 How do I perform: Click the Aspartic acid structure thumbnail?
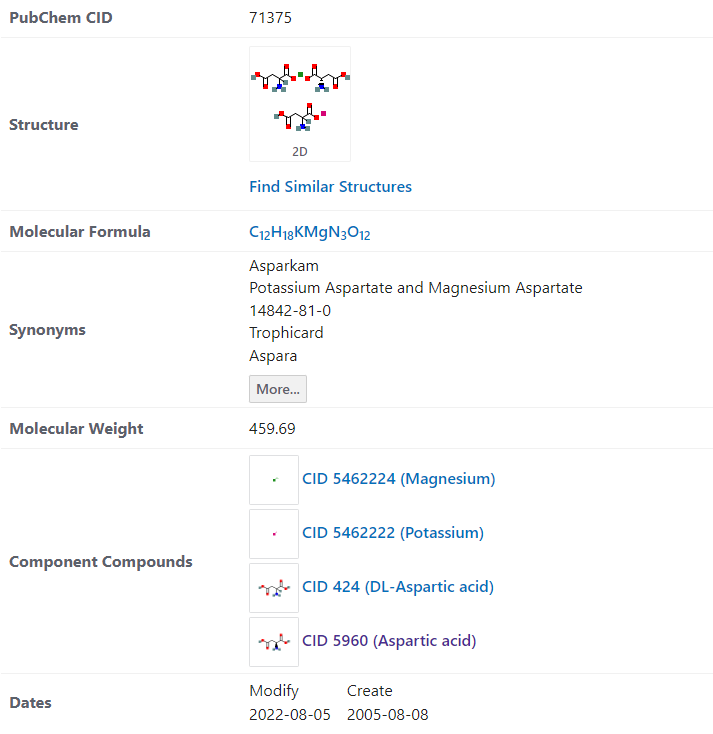point(274,642)
